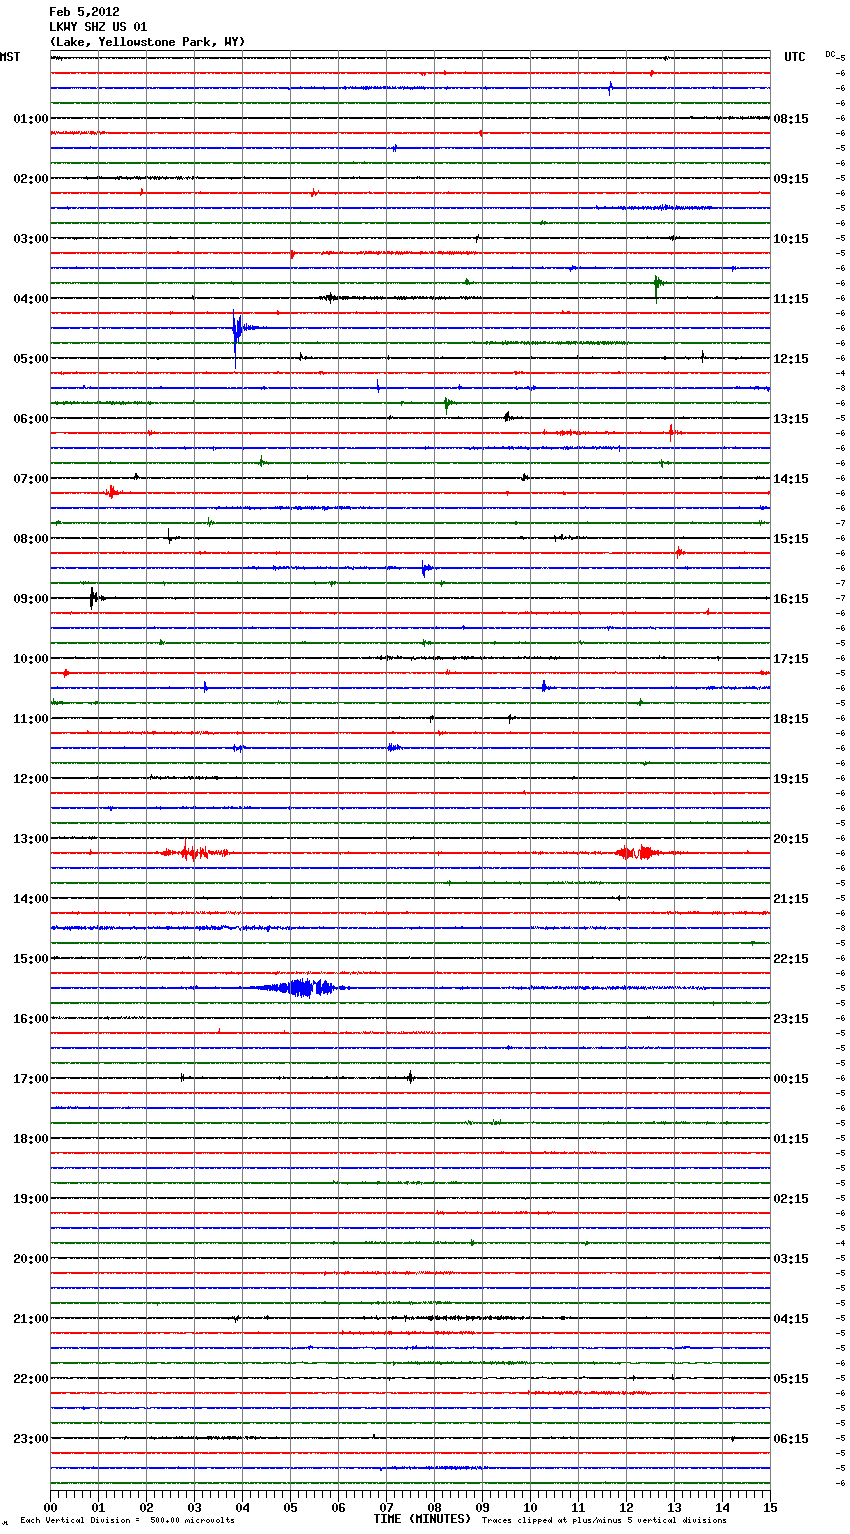Click the Traces clipped at plus/minus 5 note
This screenshot has width=850, height=1534.
pyautogui.click(x=604, y=1521)
